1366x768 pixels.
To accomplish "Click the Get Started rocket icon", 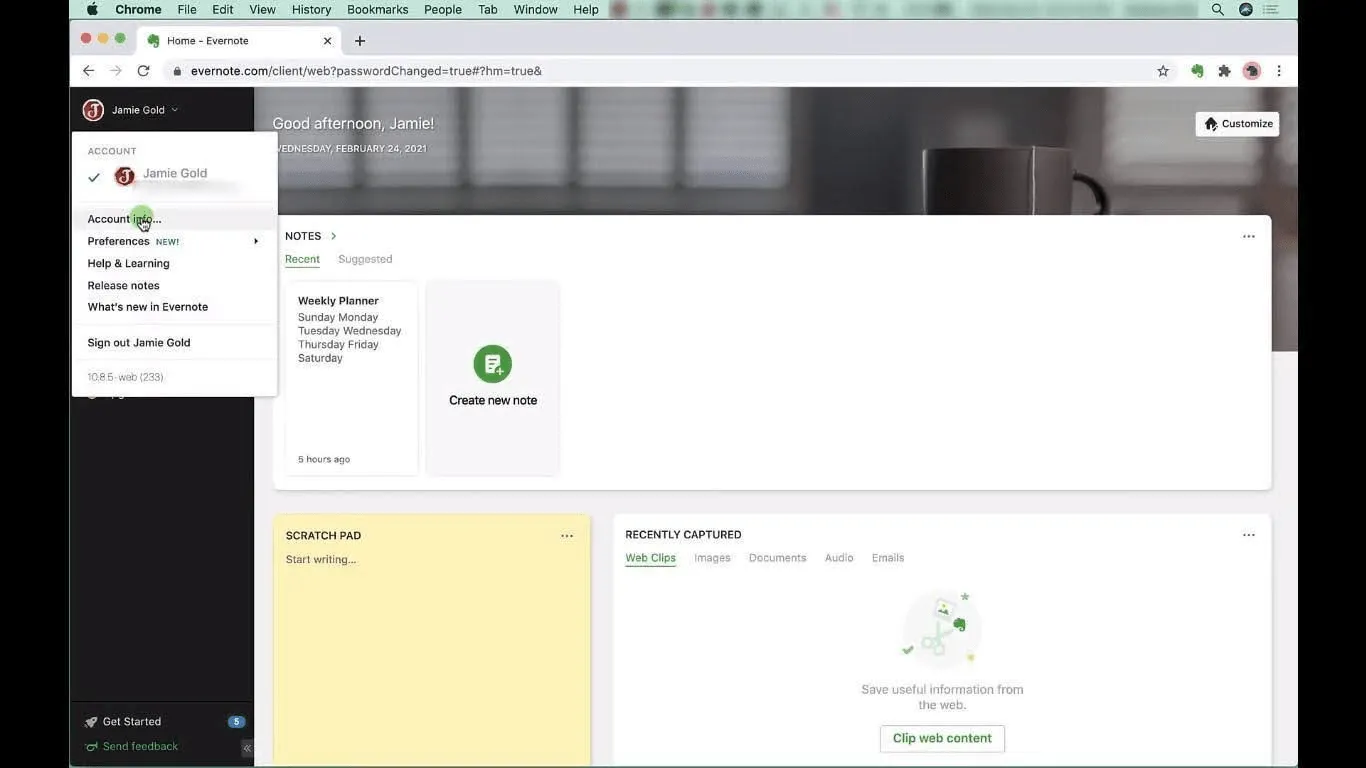I will pos(91,722).
